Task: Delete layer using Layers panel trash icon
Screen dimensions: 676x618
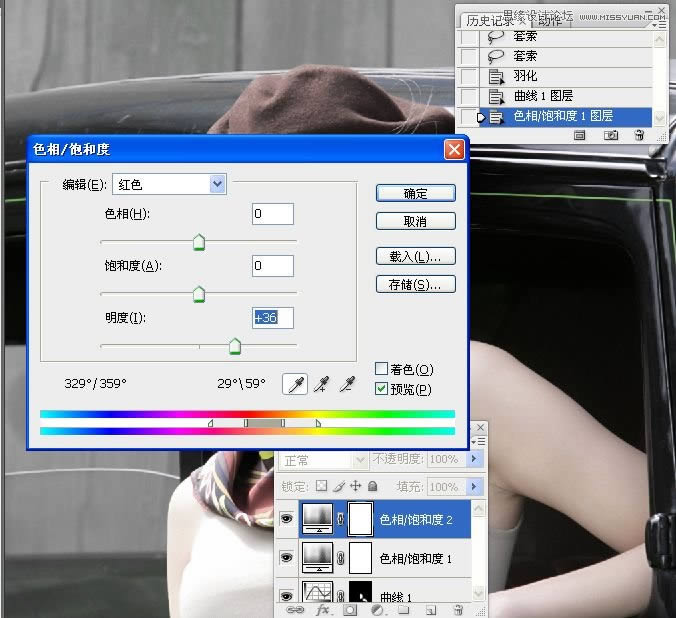Action: 457,609
